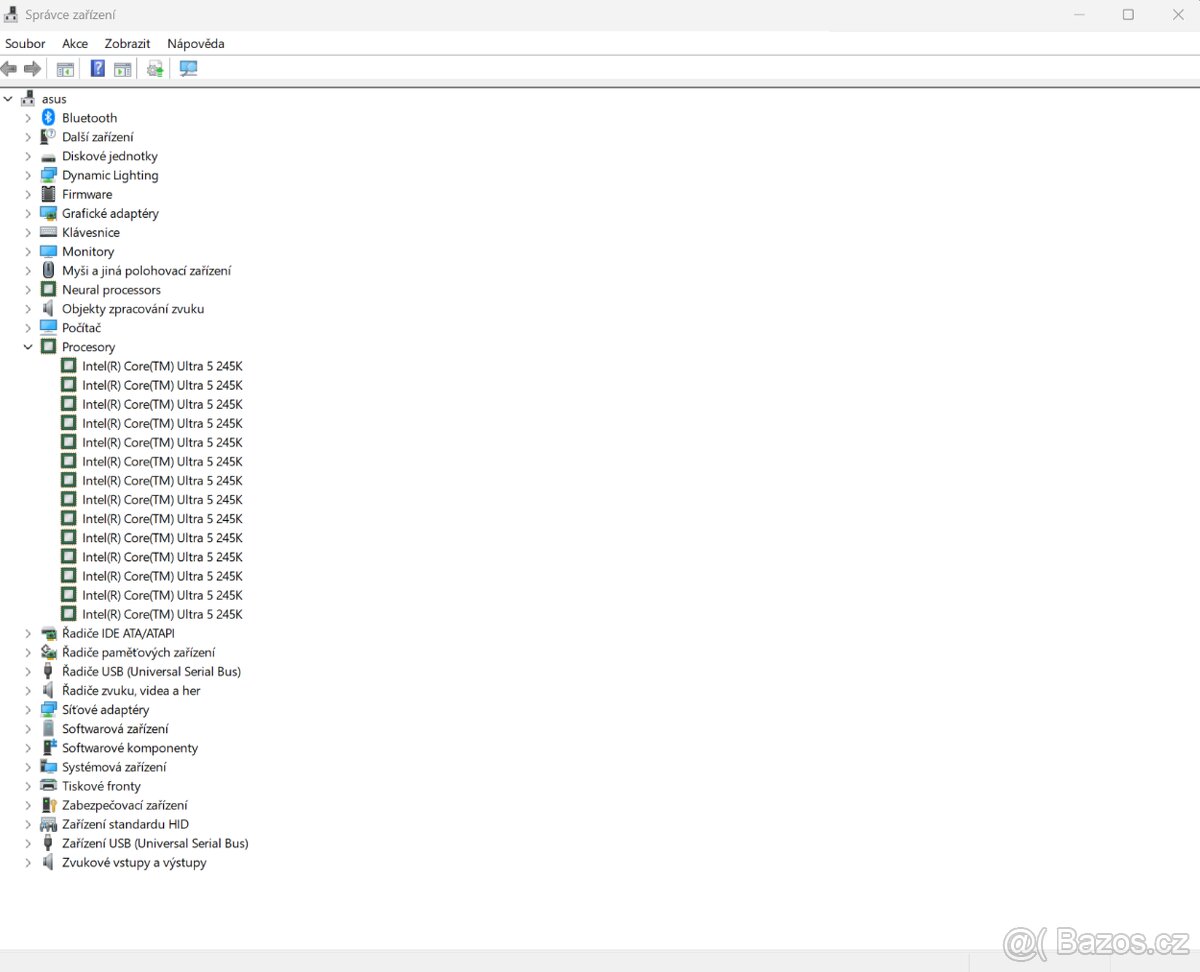Select the Počítač tree label
1200x972 pixels.
pos(81,328)
